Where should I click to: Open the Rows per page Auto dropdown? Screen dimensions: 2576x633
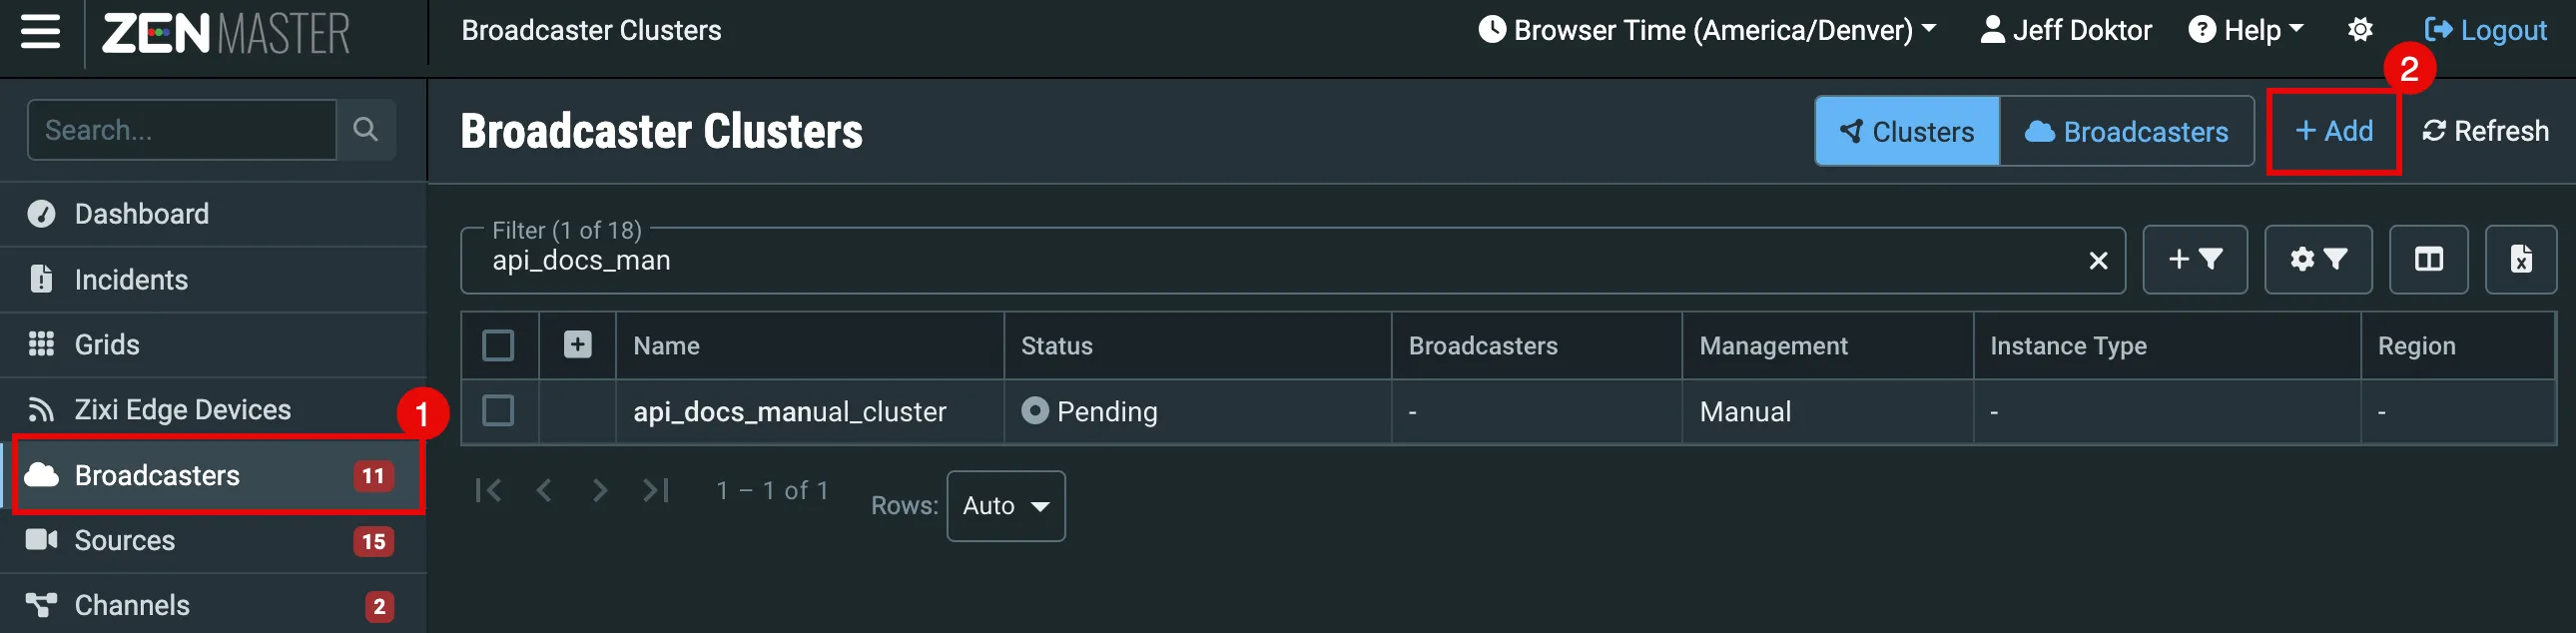point(1006,506)
